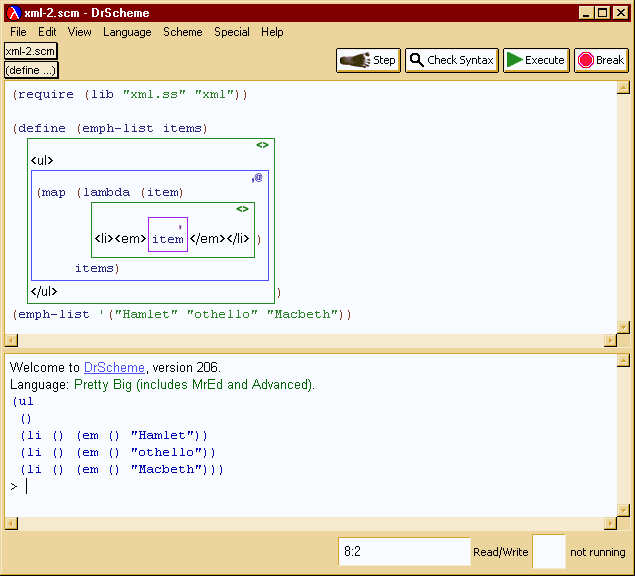Click the 'items)' argument text
The image size is (635, 576).
(x=97, y=268)
